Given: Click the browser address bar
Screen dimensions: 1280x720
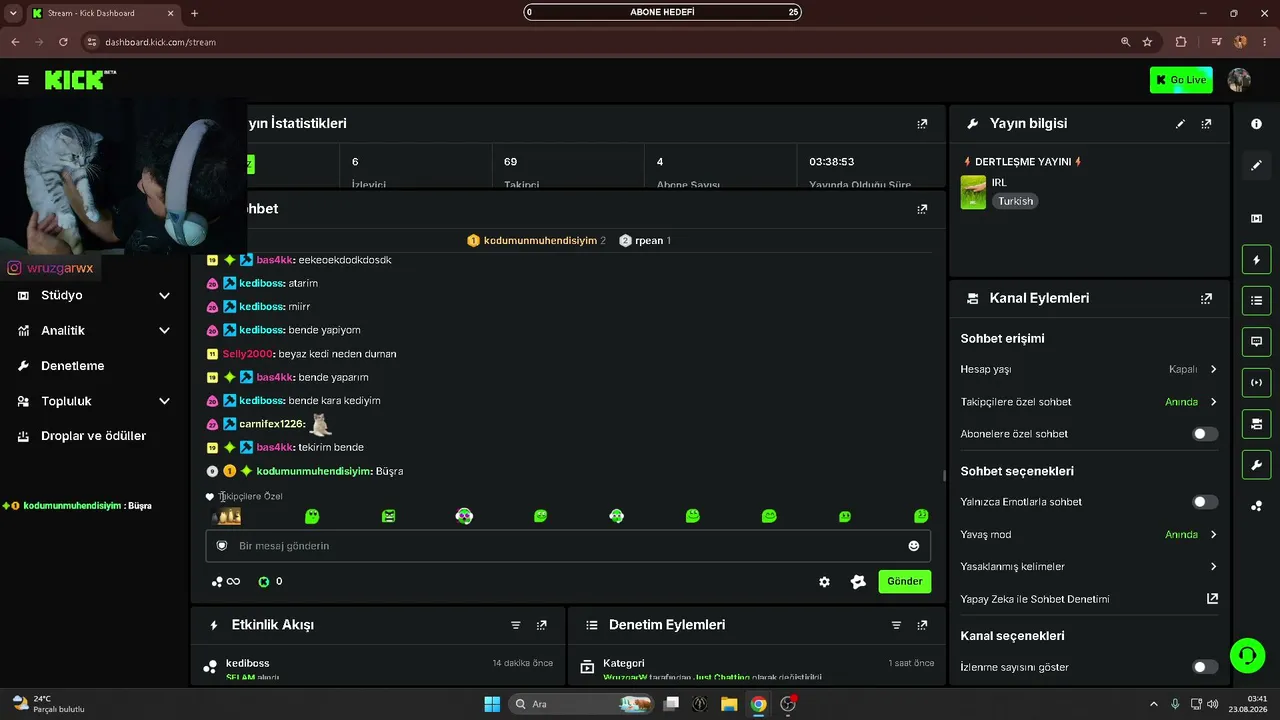Looking at the screenshot, I should [600, 42].
